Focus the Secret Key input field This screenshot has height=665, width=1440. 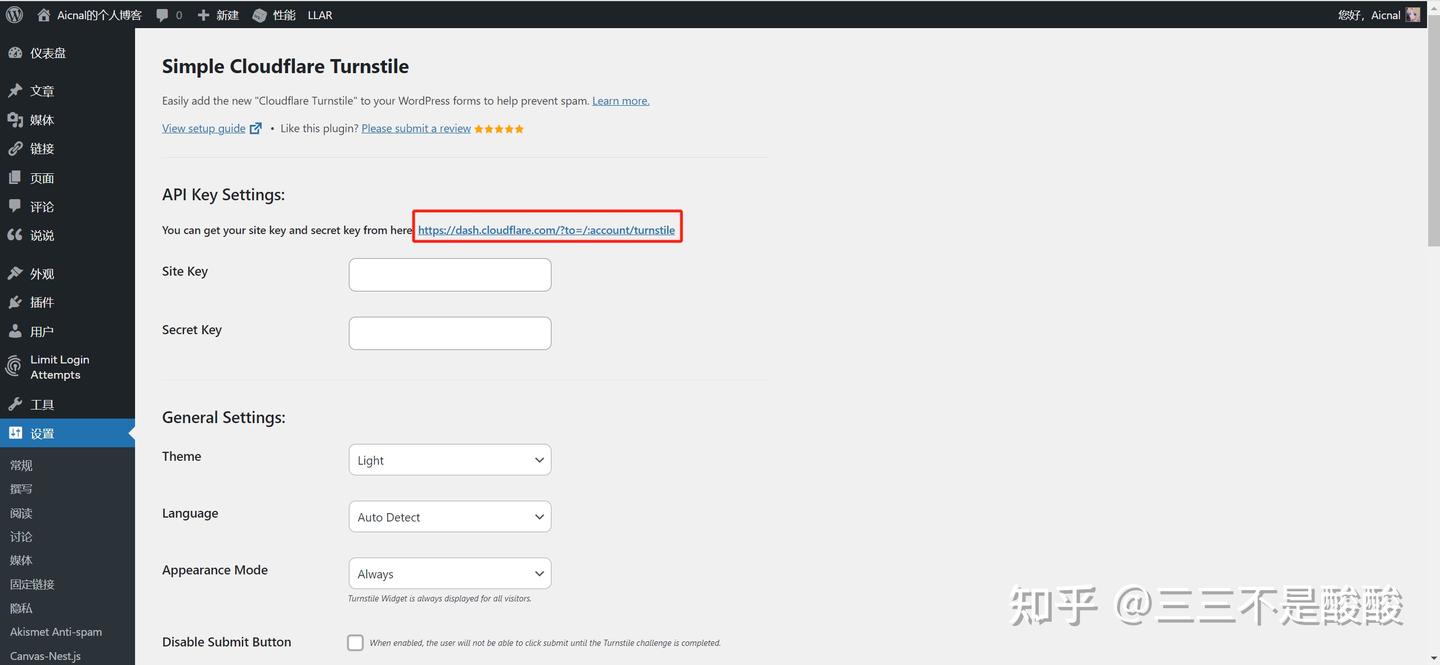(x=450, y=333)
